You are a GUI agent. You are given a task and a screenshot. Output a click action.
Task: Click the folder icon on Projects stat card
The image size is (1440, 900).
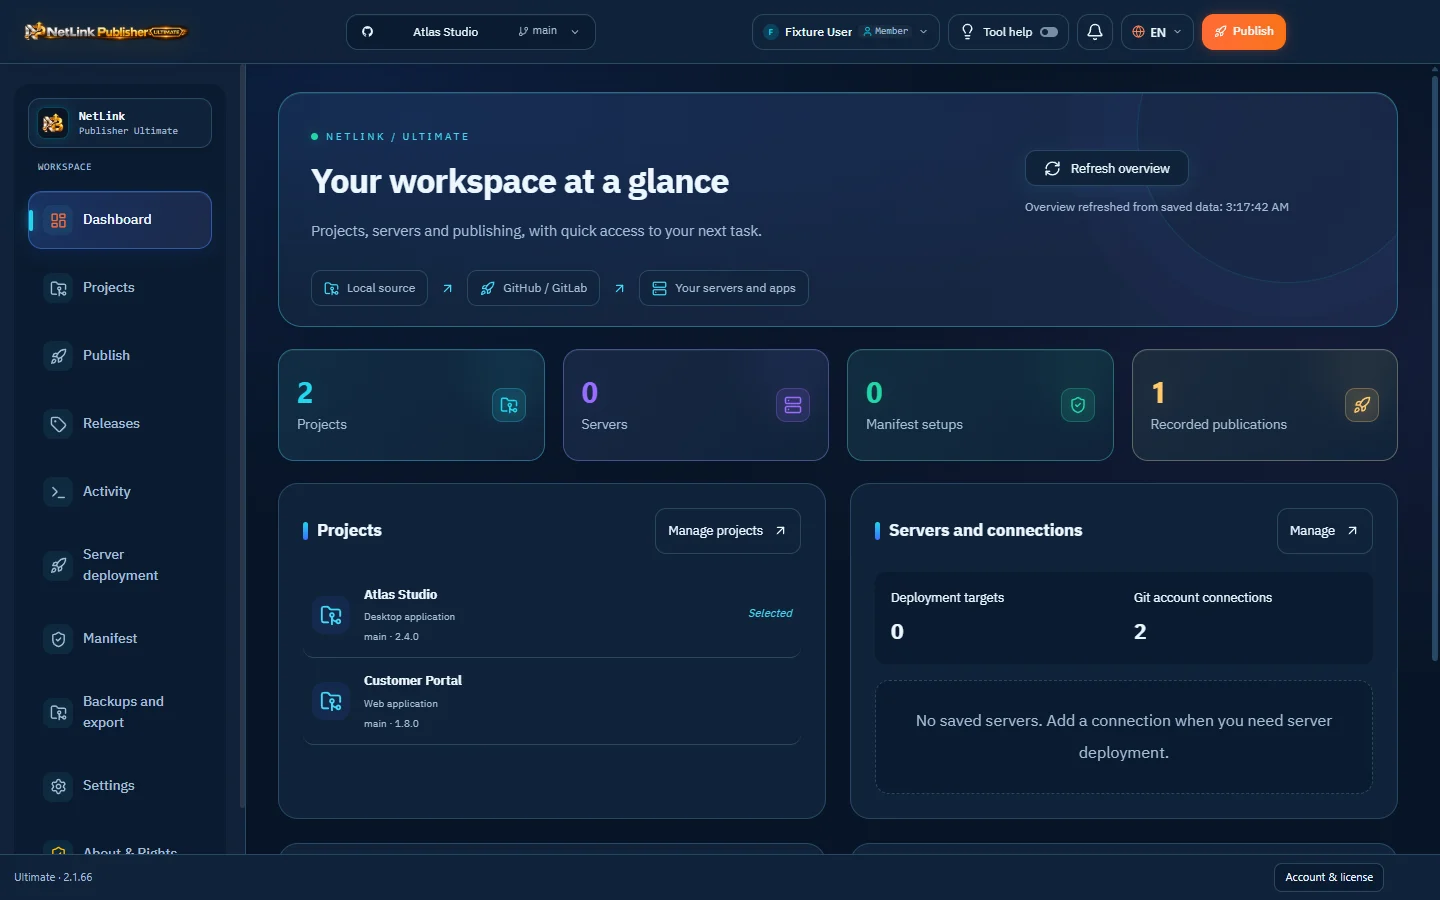(x=509, y=405)
